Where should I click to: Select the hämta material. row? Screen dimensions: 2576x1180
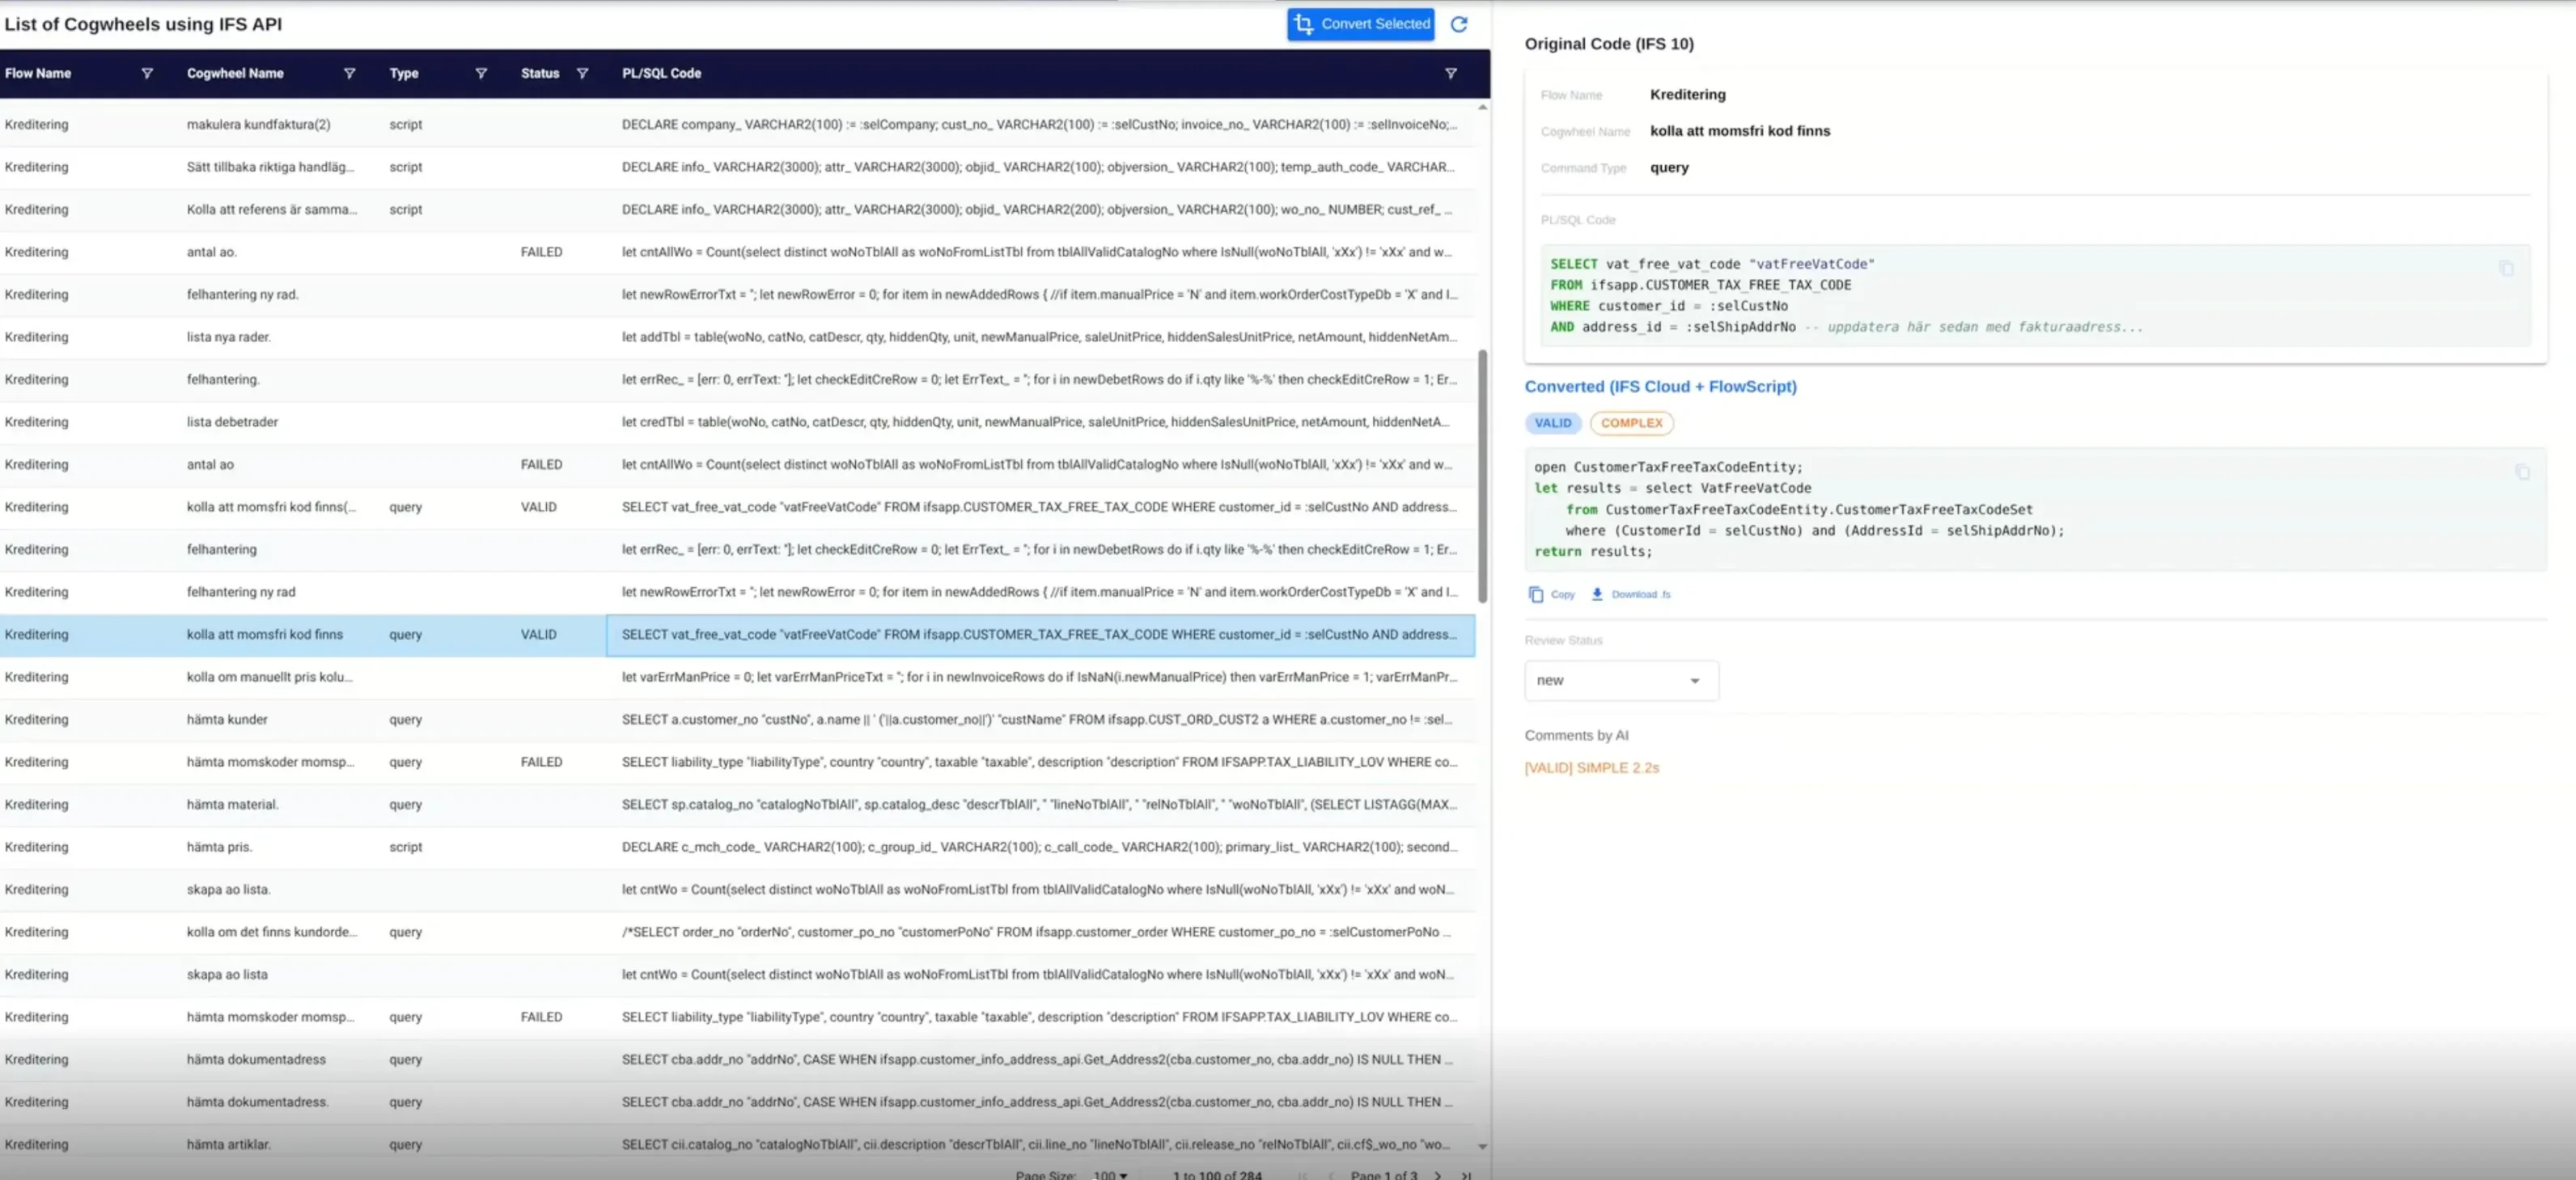pyautogui.click(x=737, y=804)
